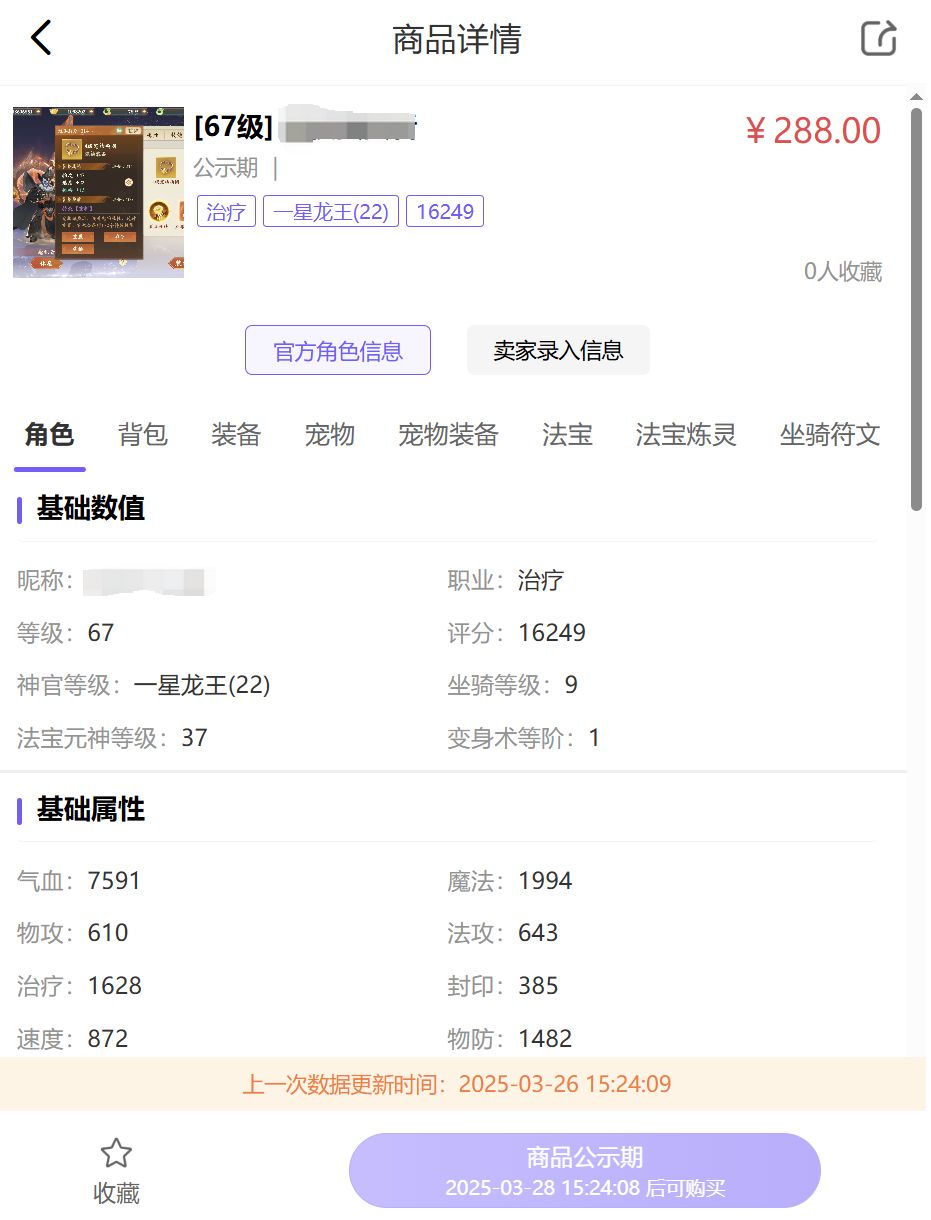Click the 上一次数据更新时间 notice bar

click(463, 1084)
